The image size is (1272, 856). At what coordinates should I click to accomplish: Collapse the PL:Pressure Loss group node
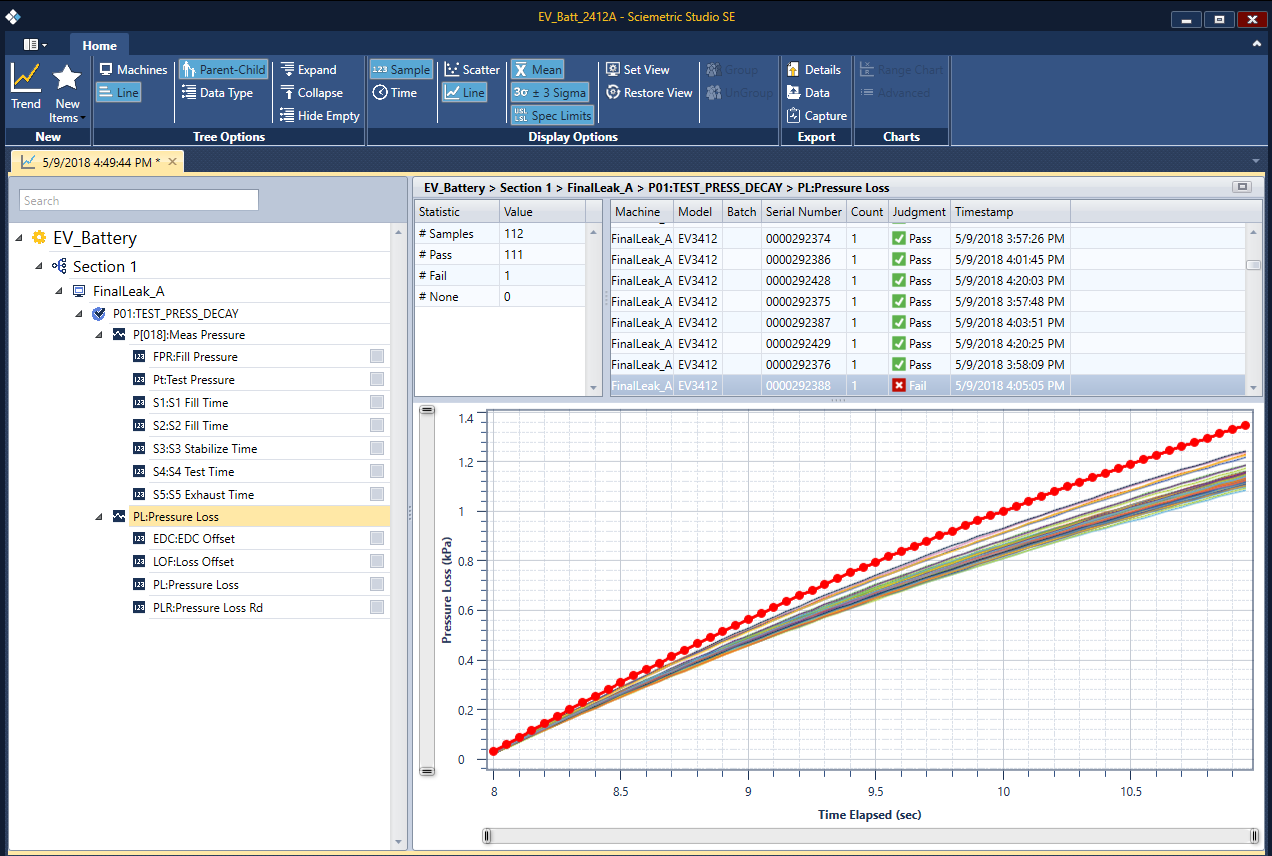(99, 517)
